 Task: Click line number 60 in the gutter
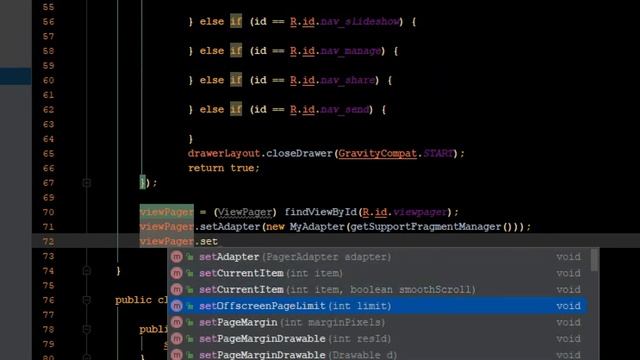click(48, 80)
